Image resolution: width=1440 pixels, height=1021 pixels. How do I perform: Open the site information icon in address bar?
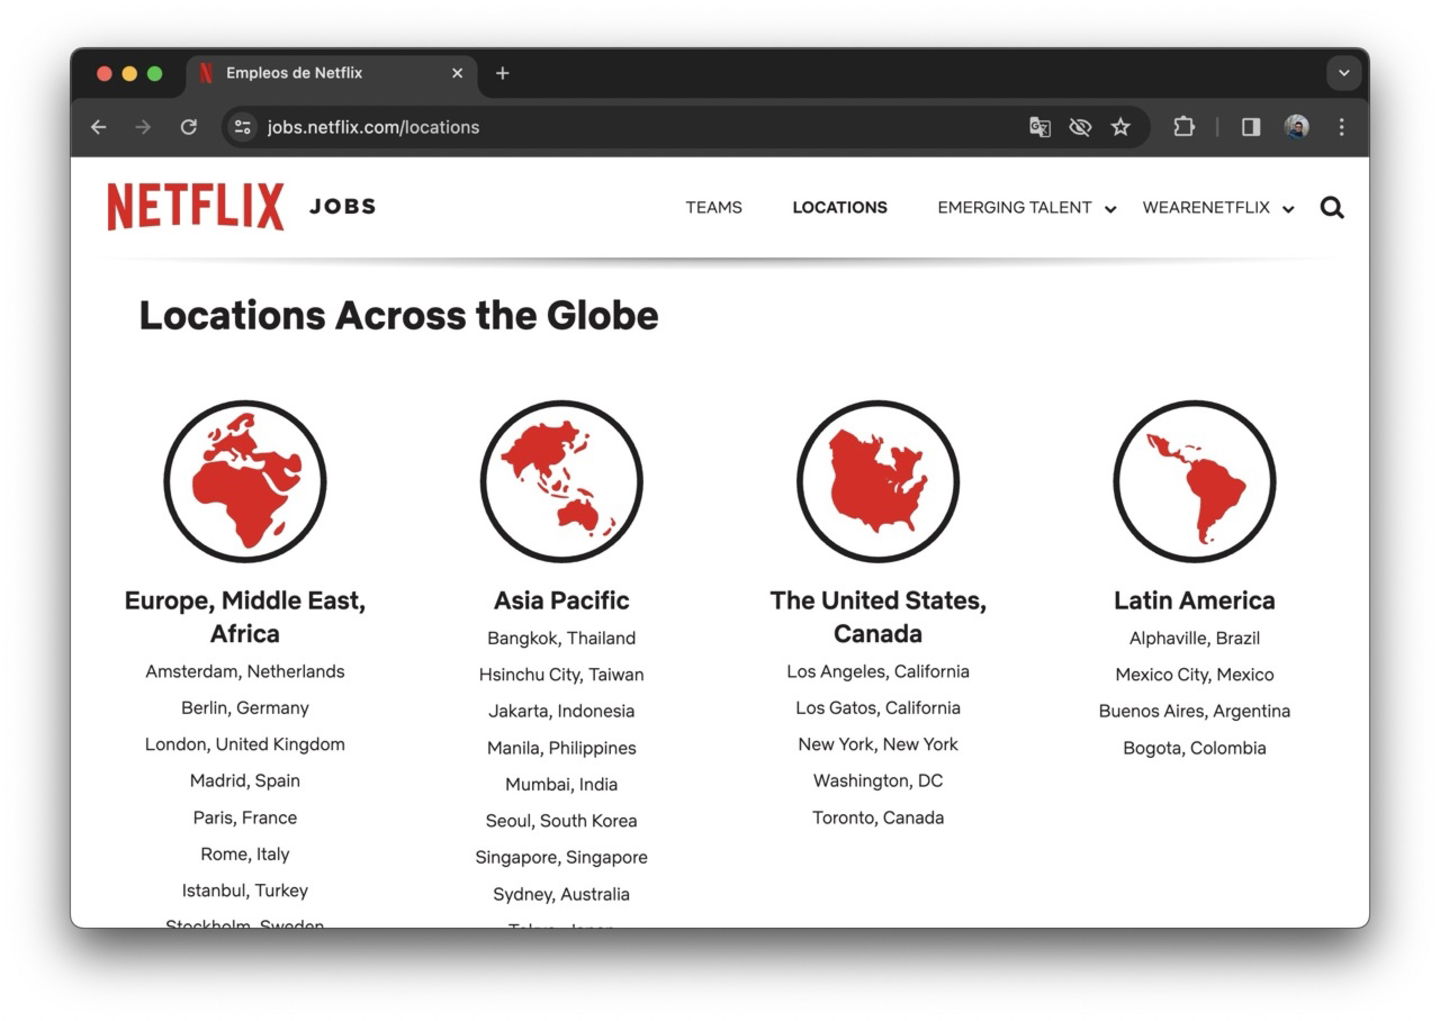(x=242, y=127)
